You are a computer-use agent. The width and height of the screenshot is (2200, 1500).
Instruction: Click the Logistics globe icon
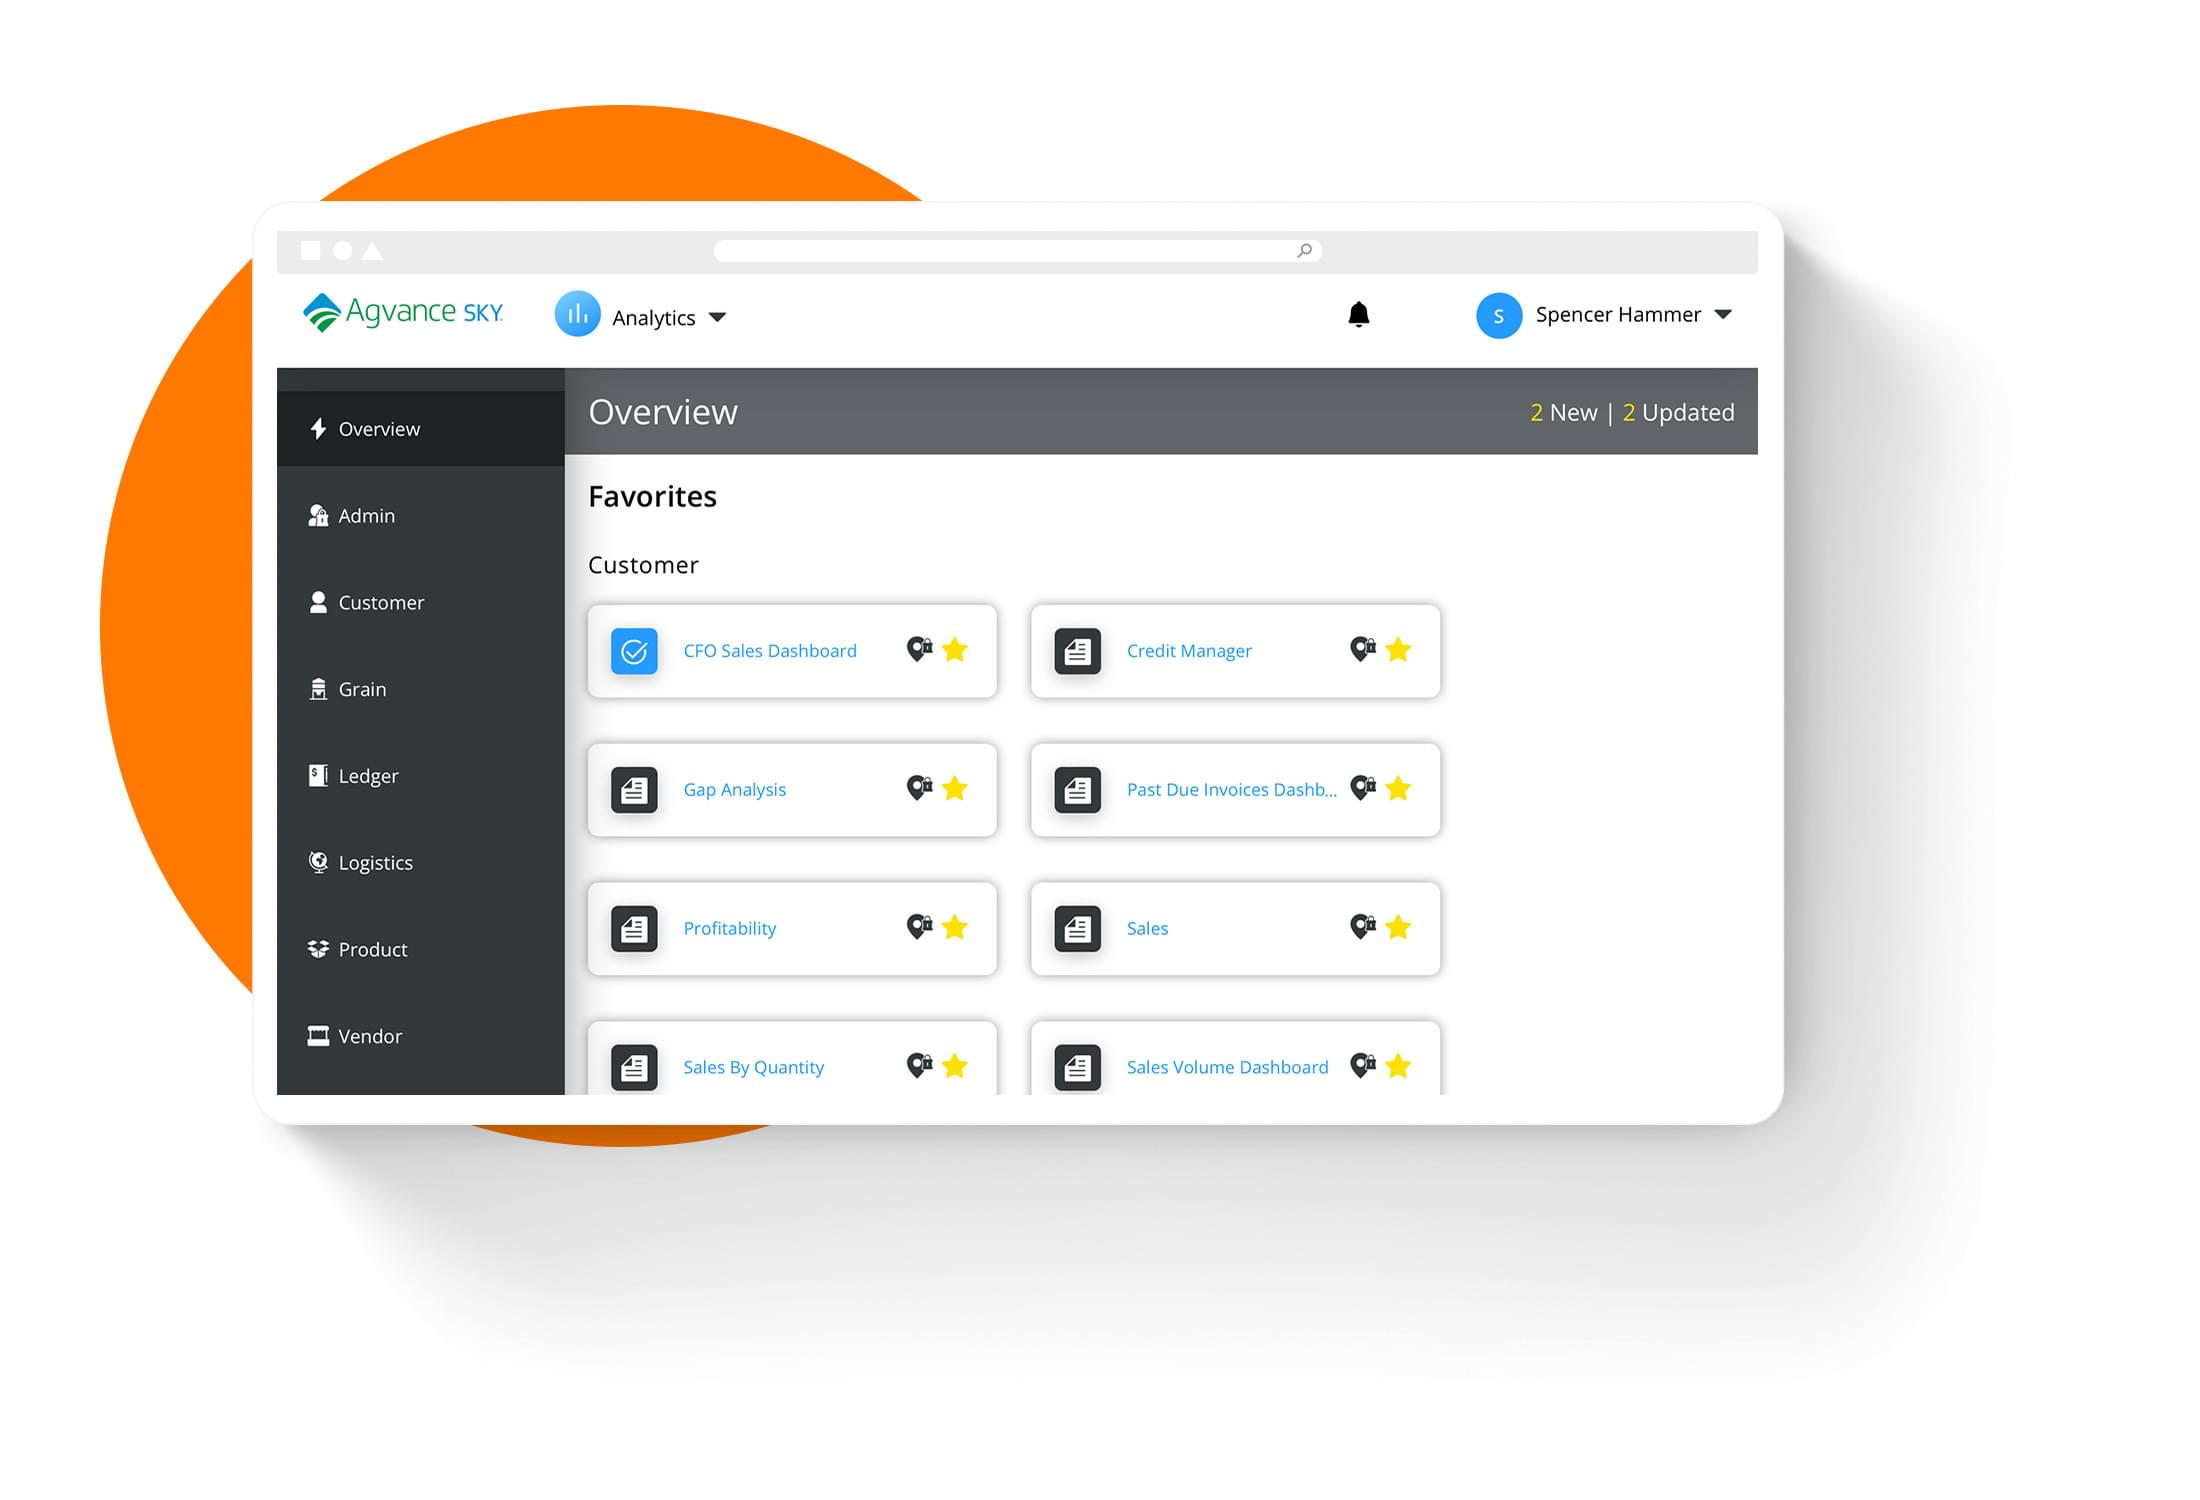318,862
